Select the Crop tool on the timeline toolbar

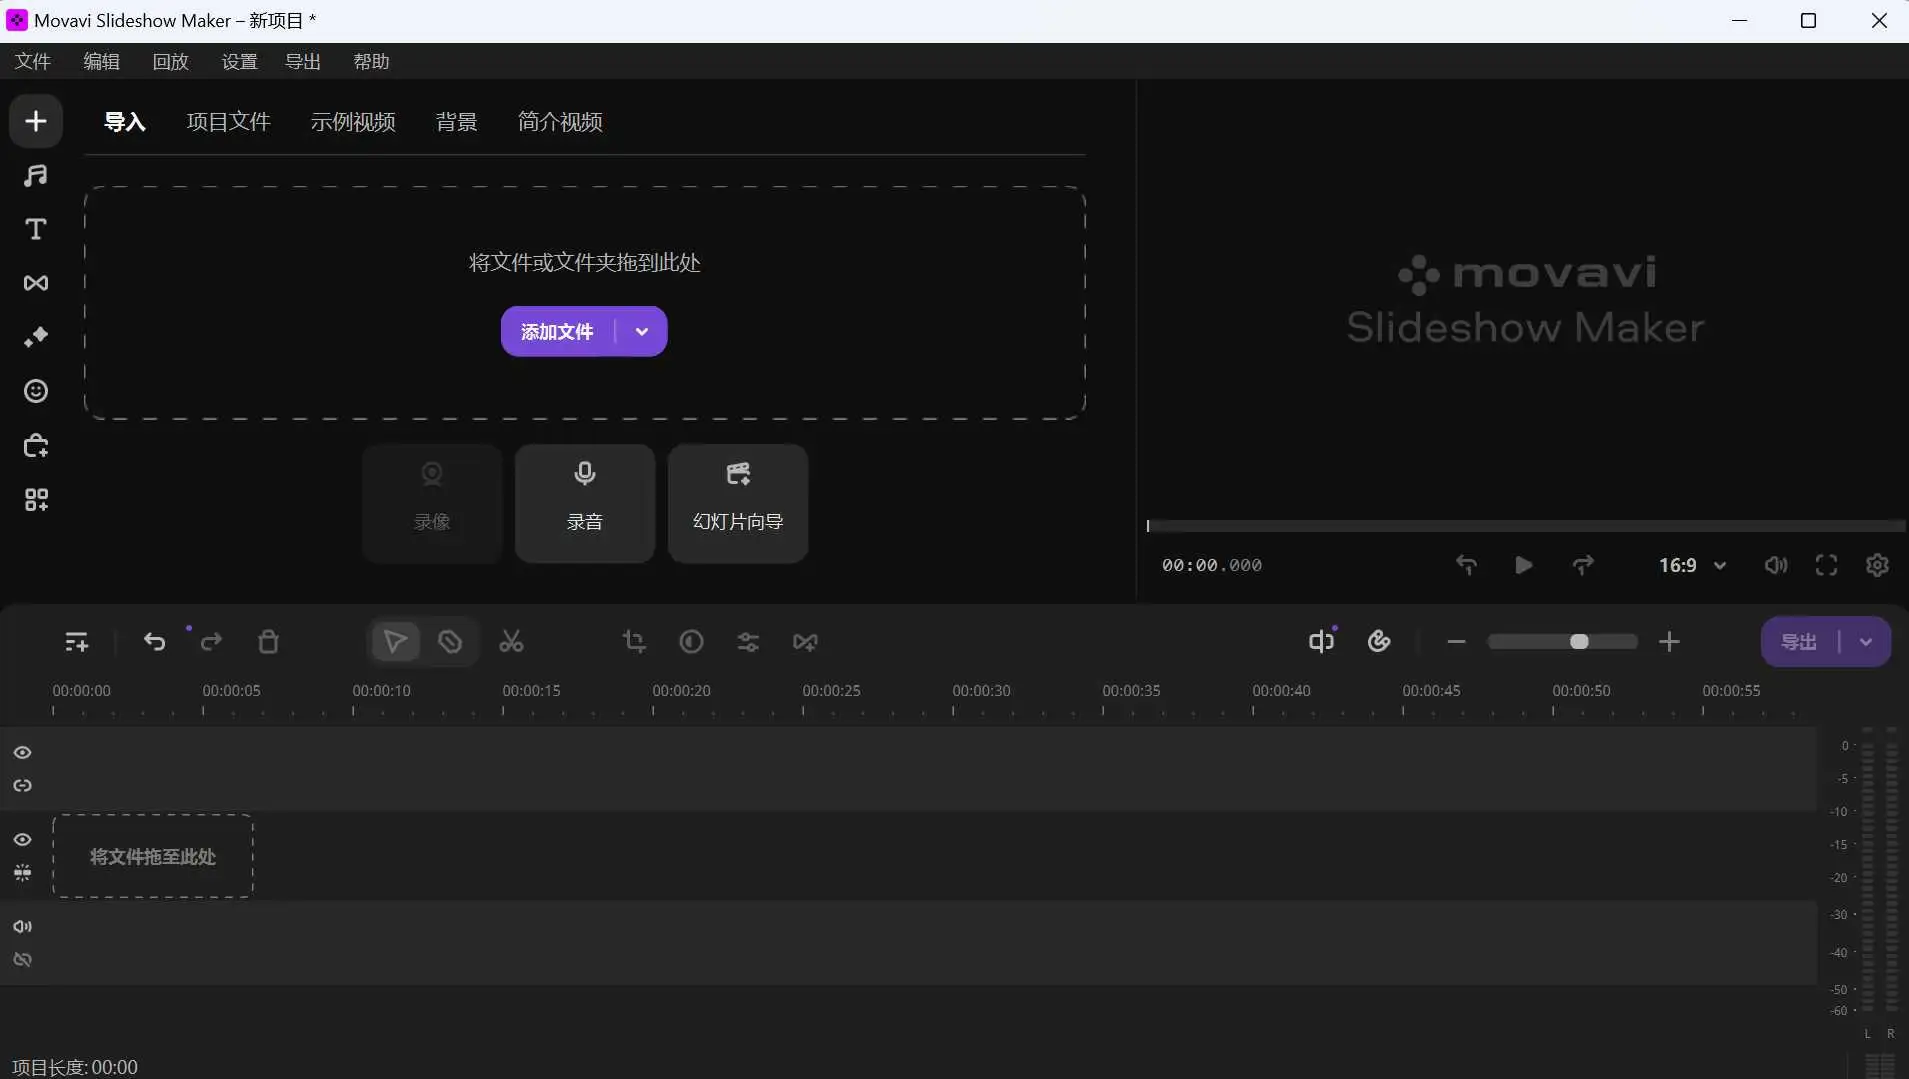pos(635,641)
